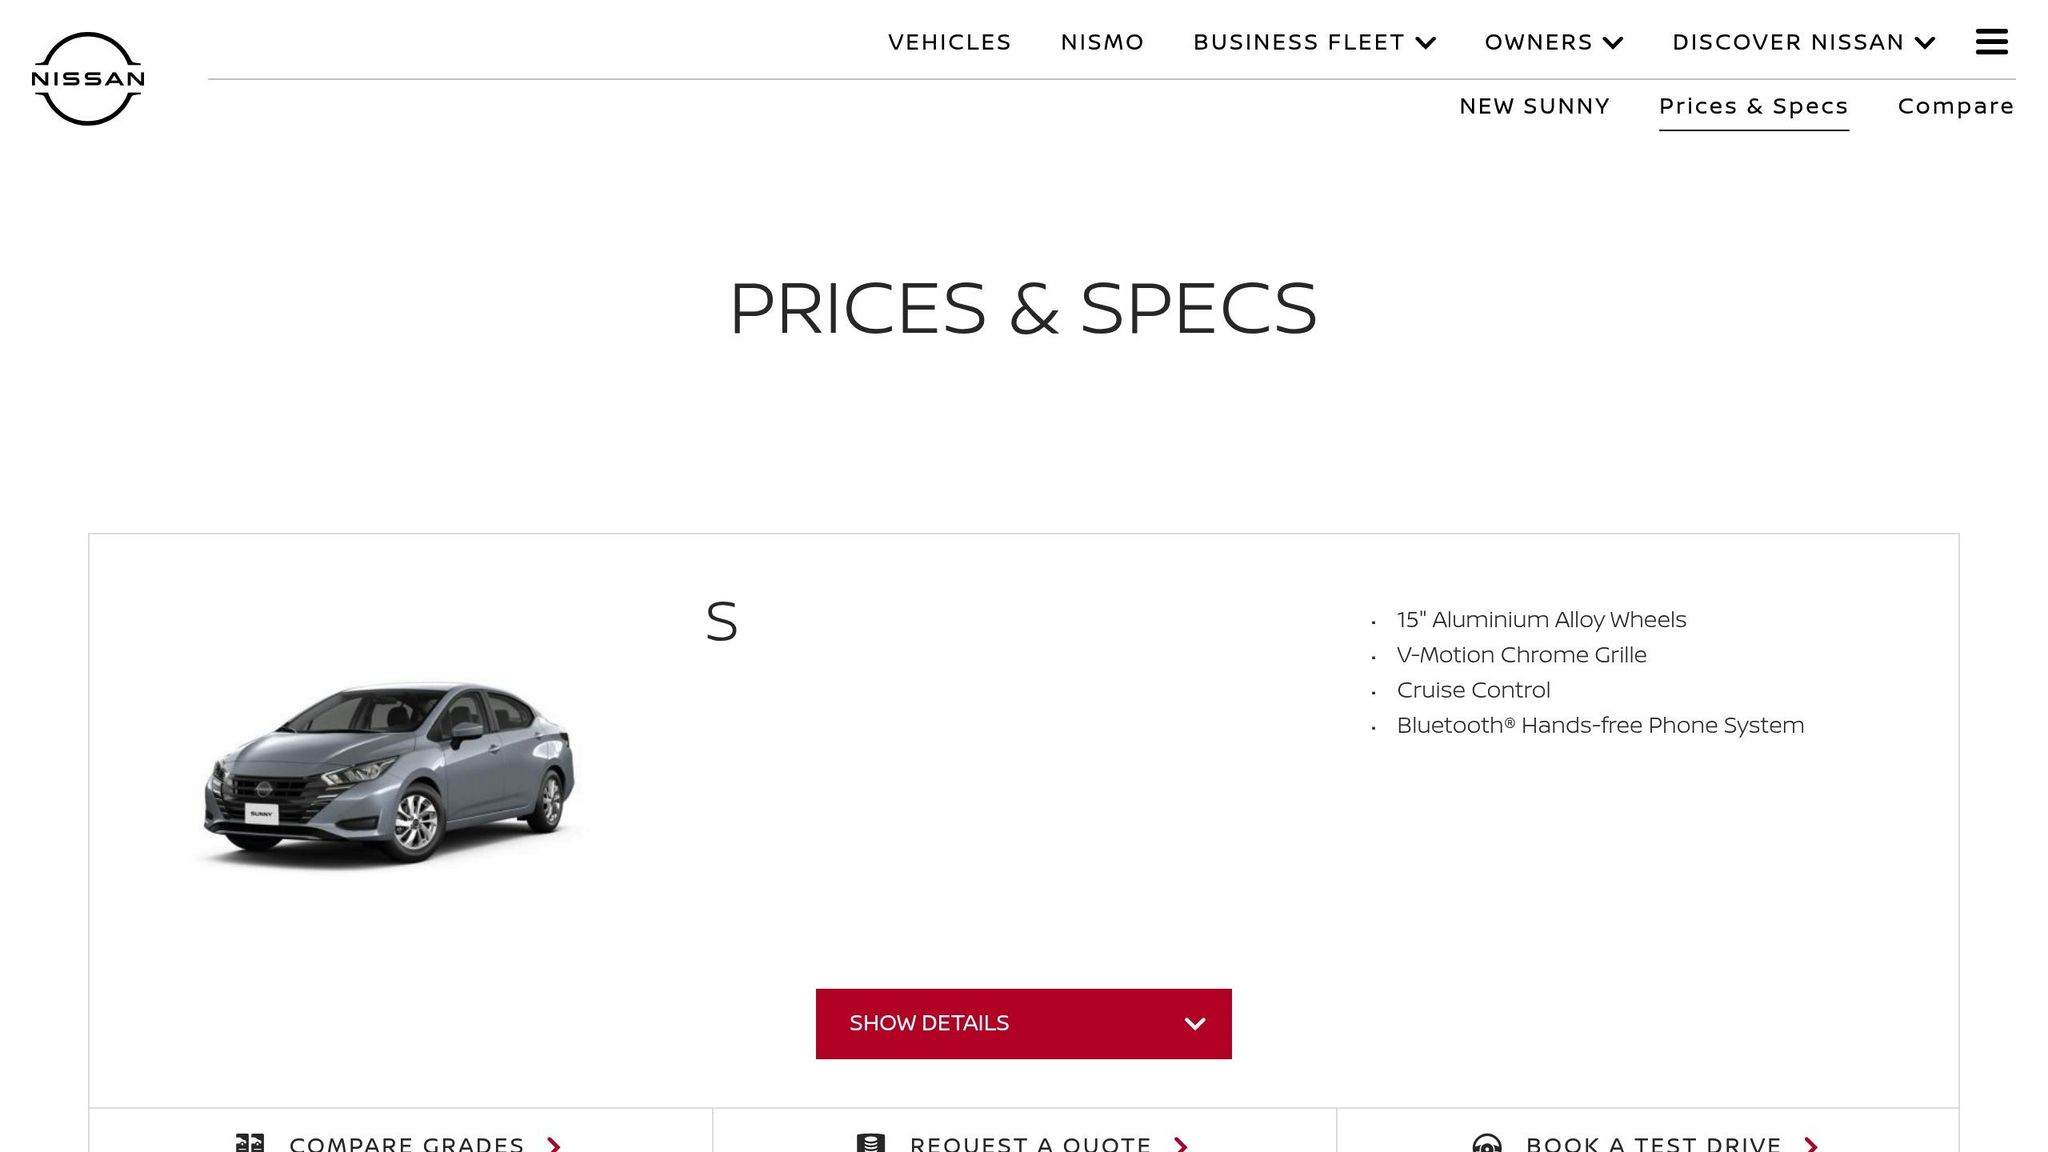Click the Request a Quote icon

871,1143
